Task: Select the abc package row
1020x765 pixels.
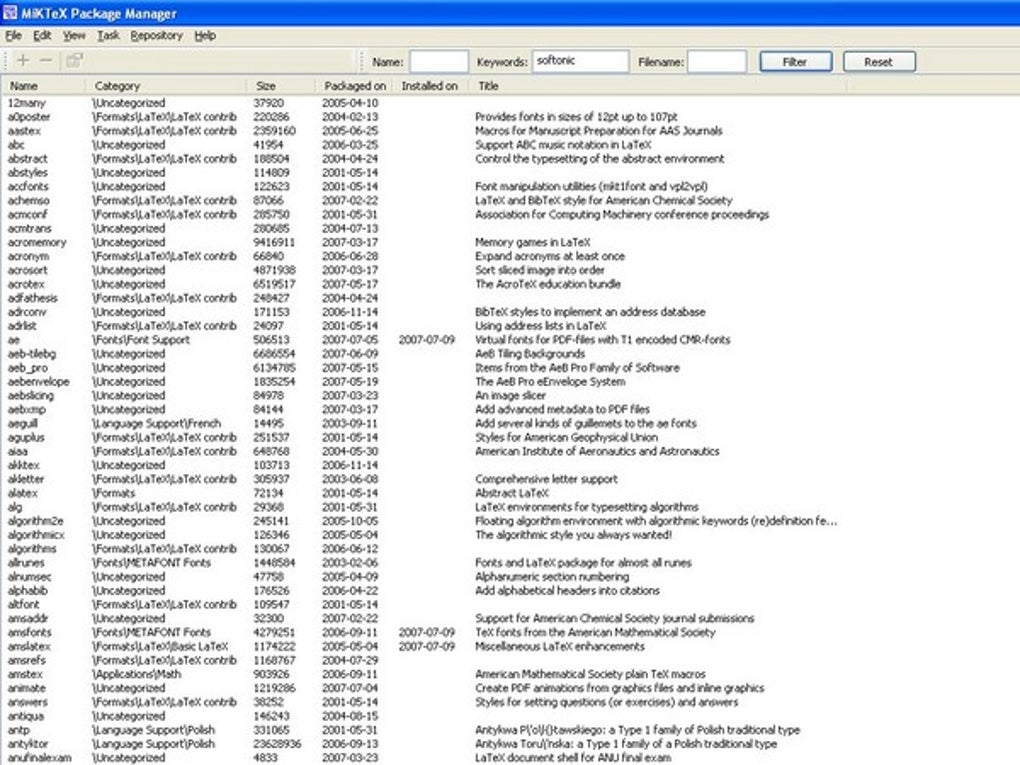Action: click(x=423, y=145)
